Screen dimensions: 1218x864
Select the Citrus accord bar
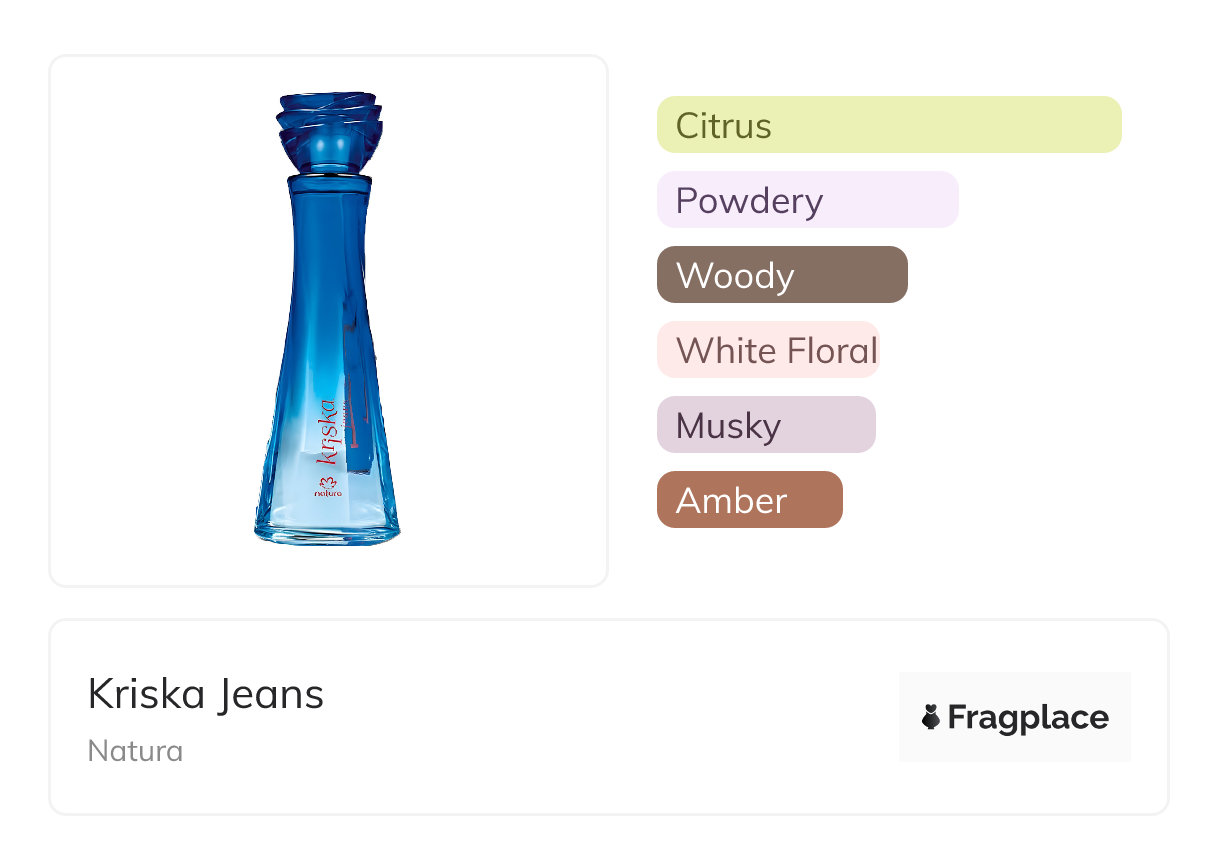[x=888, y=125]
